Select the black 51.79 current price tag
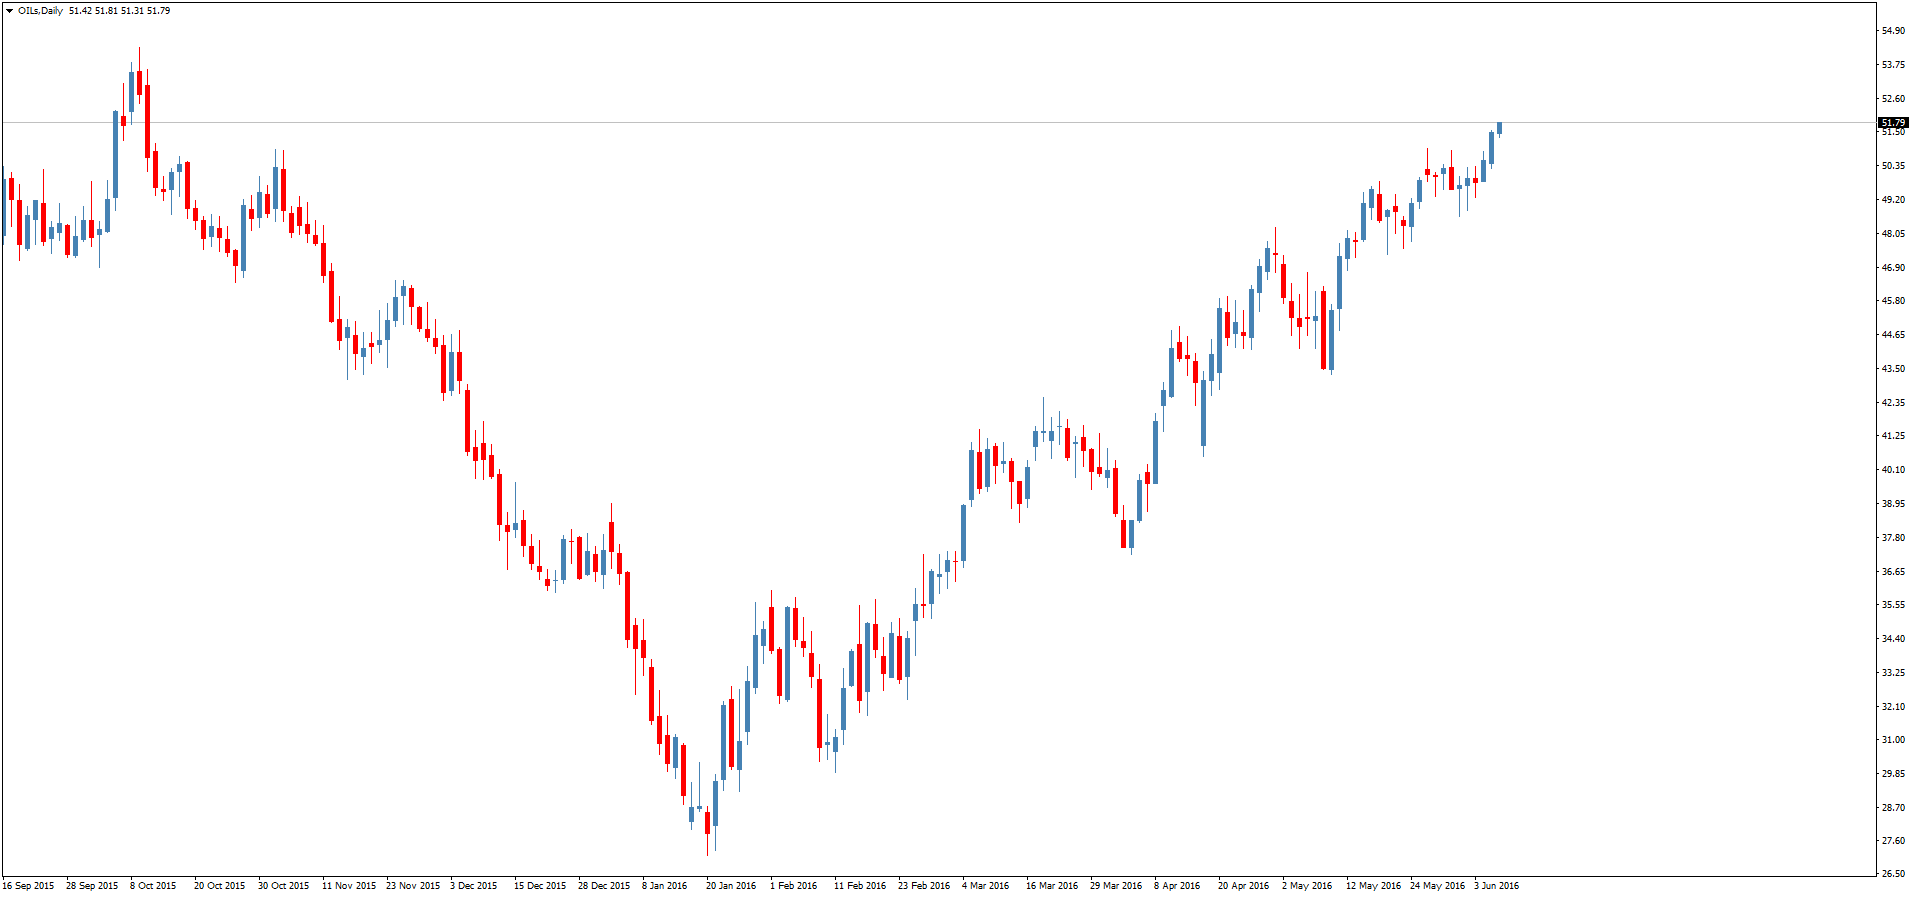1916x897 pixels. pos(1892,122)
